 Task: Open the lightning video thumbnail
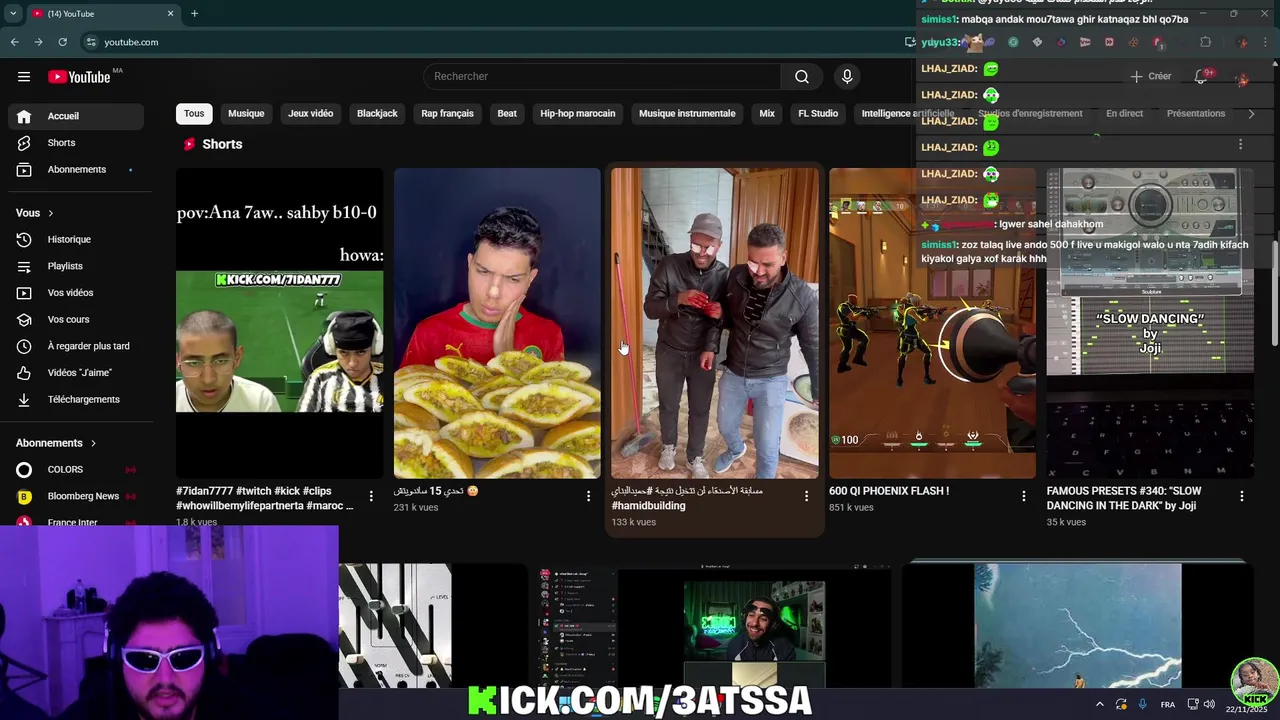point(1077,626)
